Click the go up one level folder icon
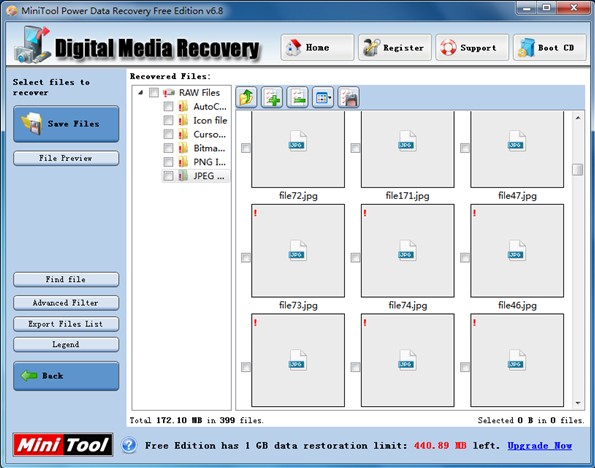 point(246,97)
